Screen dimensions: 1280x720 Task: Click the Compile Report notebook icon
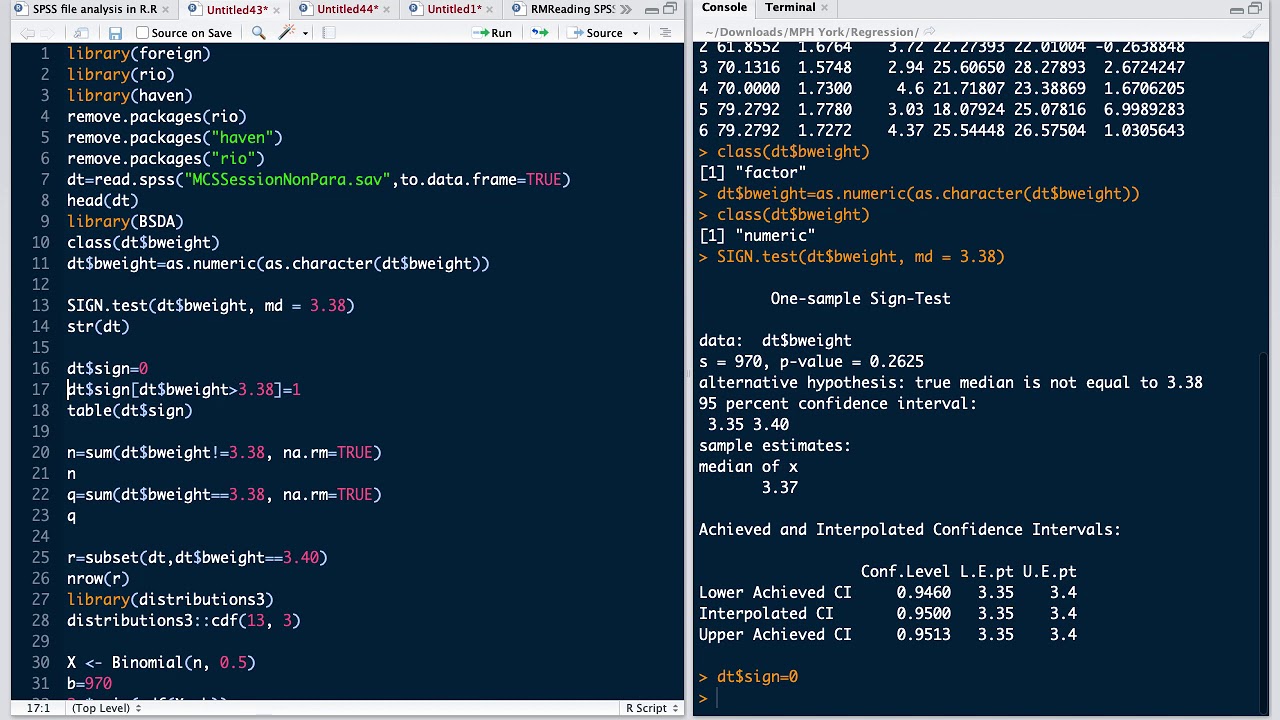328,33
